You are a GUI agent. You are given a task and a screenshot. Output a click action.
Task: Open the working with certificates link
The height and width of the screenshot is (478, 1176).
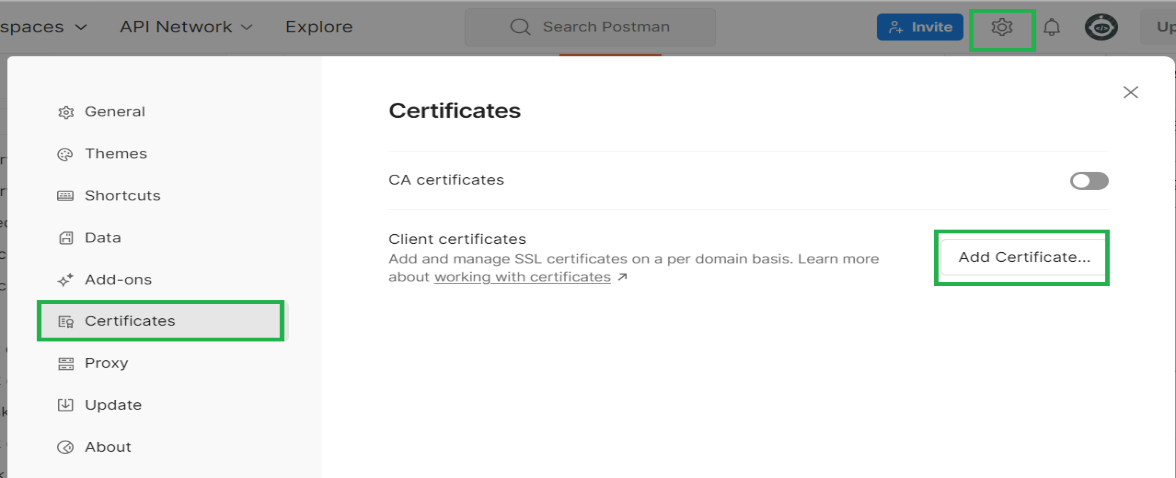[523, 277]
